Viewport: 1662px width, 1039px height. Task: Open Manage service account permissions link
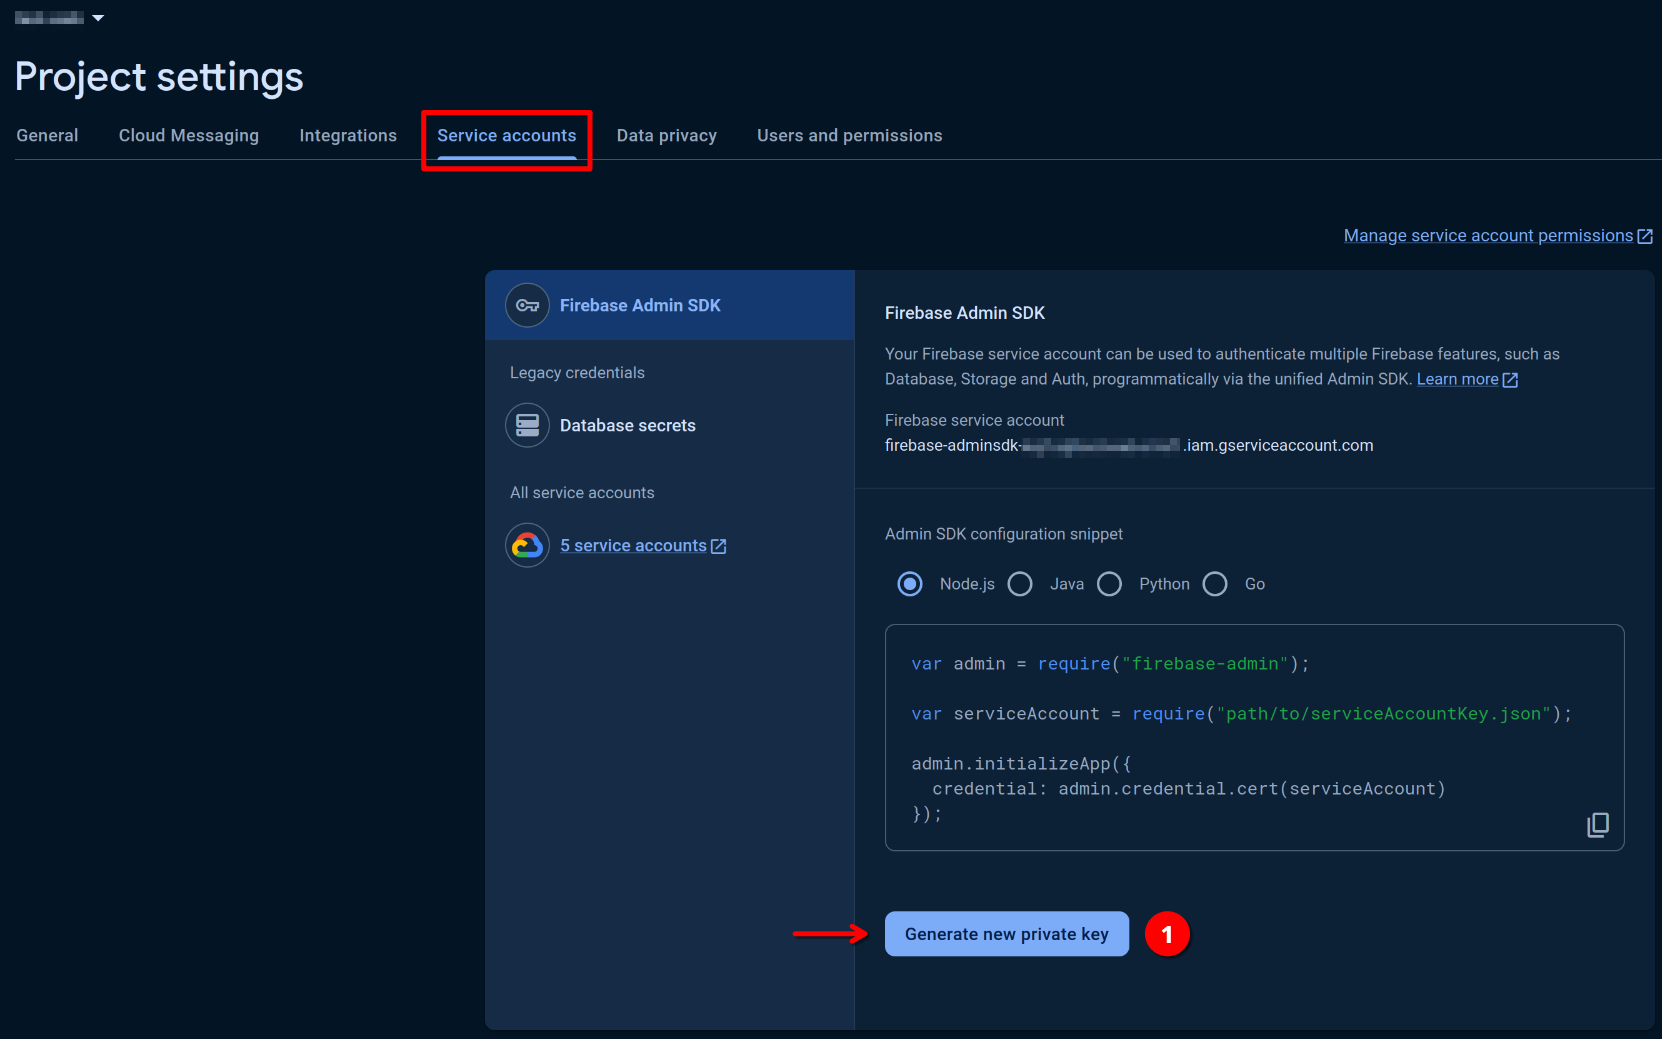pos(1488,236)
